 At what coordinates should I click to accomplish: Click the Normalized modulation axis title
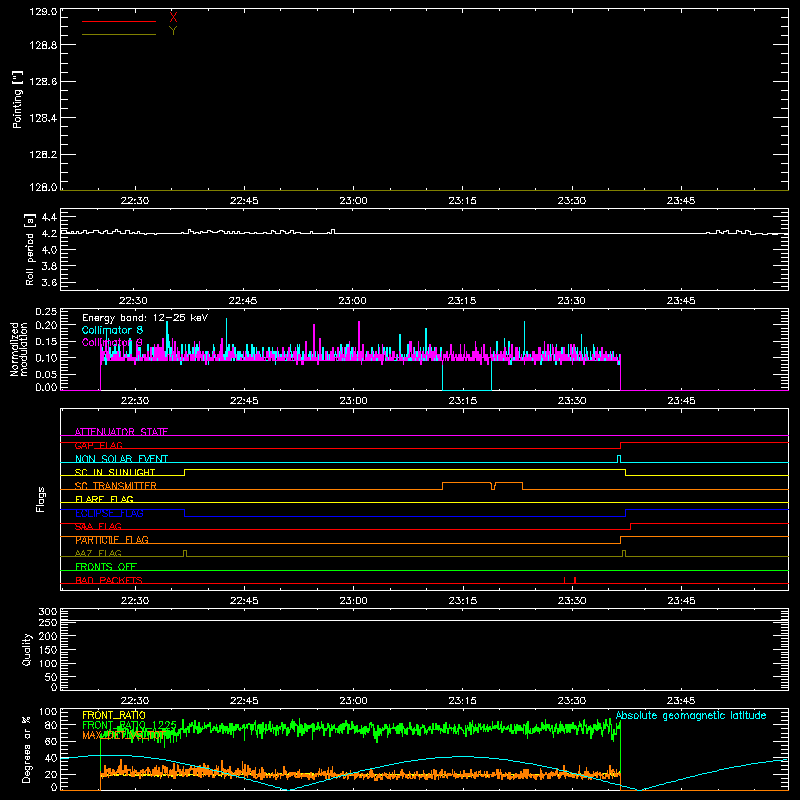pyautogui.click(x=18, y=349)
